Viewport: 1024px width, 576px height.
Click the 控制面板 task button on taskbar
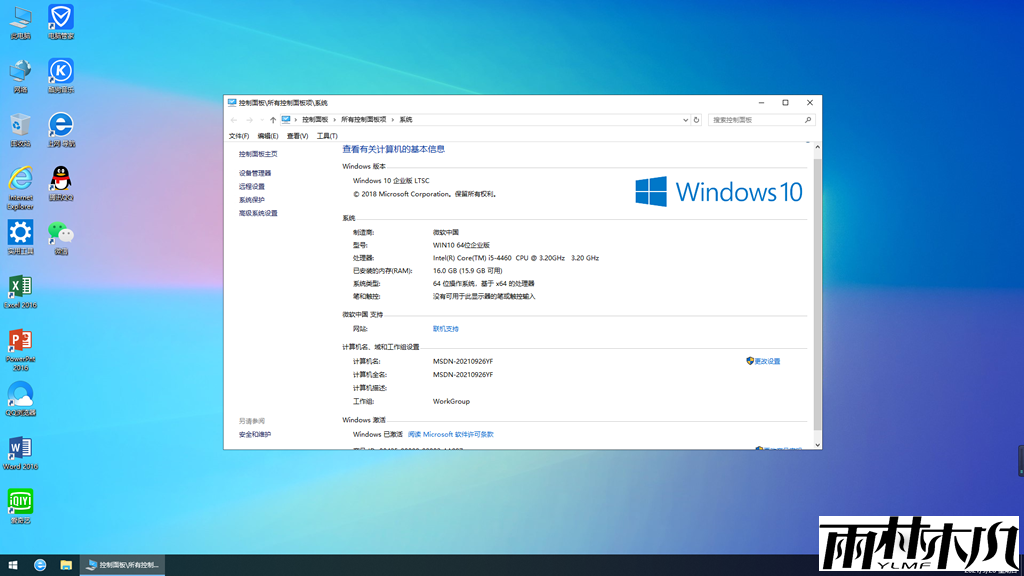[122, 565]
